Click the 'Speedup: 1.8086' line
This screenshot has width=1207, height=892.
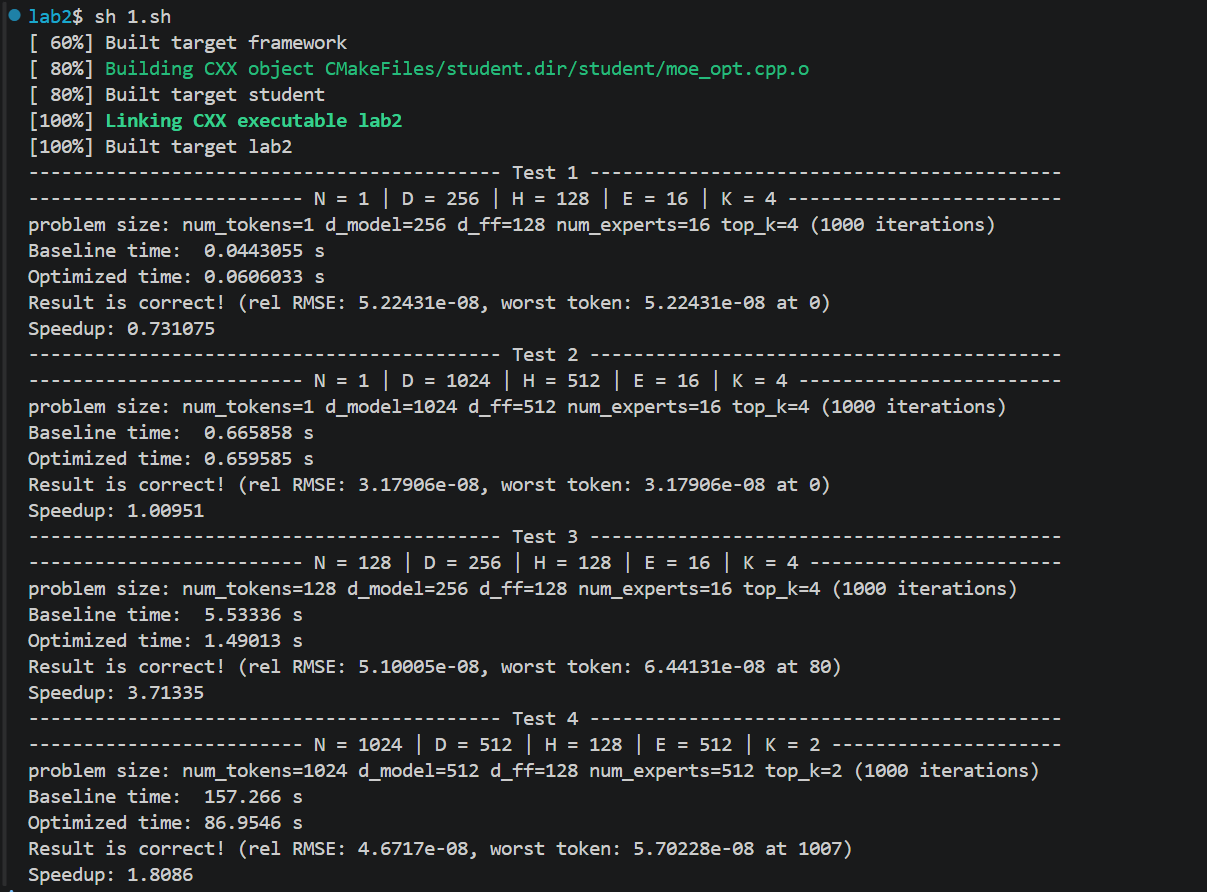click(110, 875)
